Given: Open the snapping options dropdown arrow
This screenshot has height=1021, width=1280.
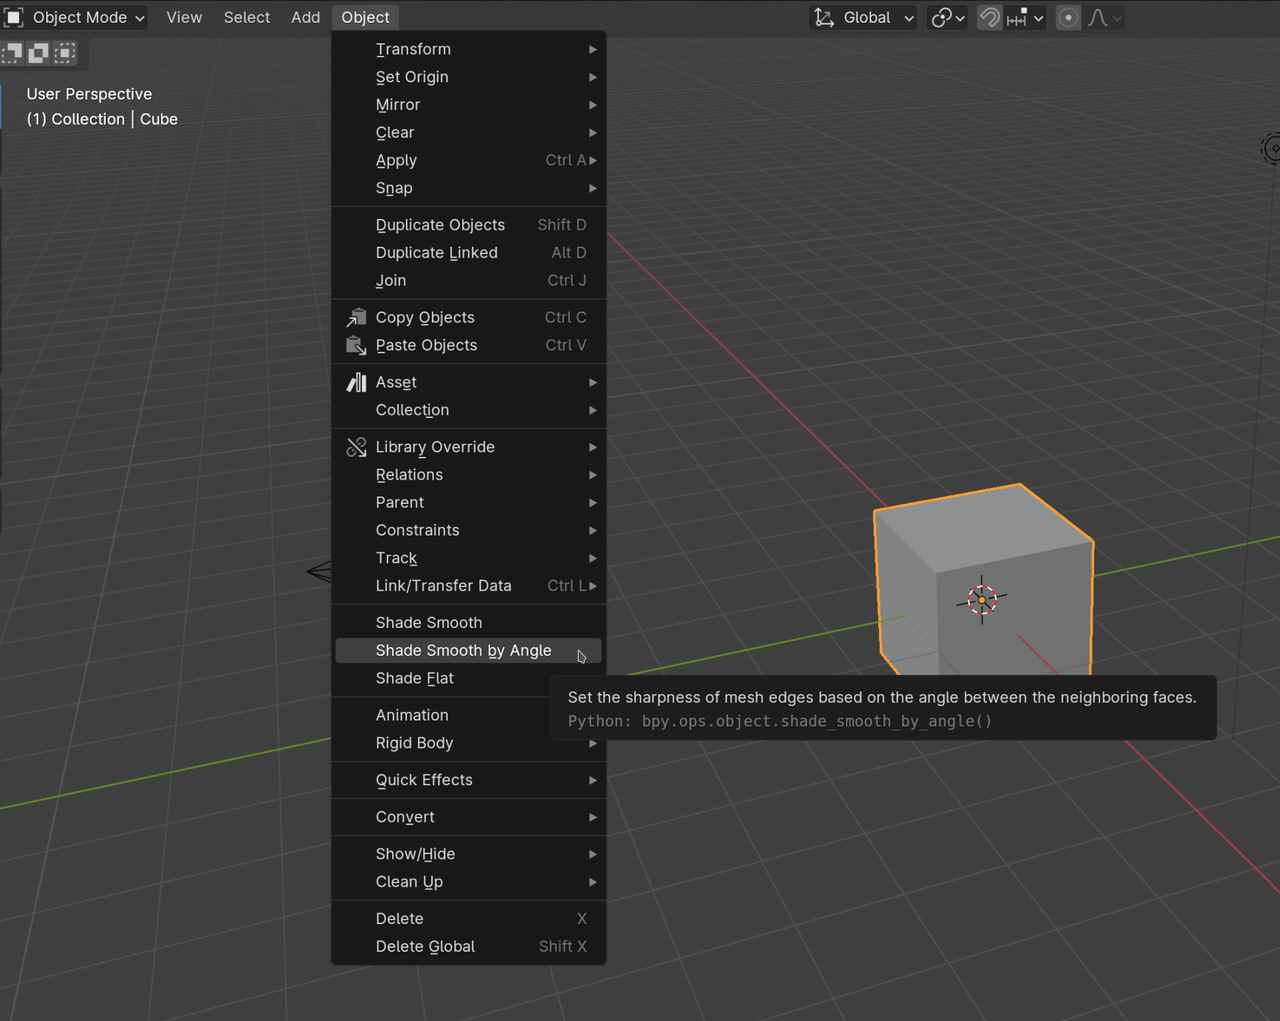Looking at the screenshot, I should pyautogui.click(x=1038, y=18).
